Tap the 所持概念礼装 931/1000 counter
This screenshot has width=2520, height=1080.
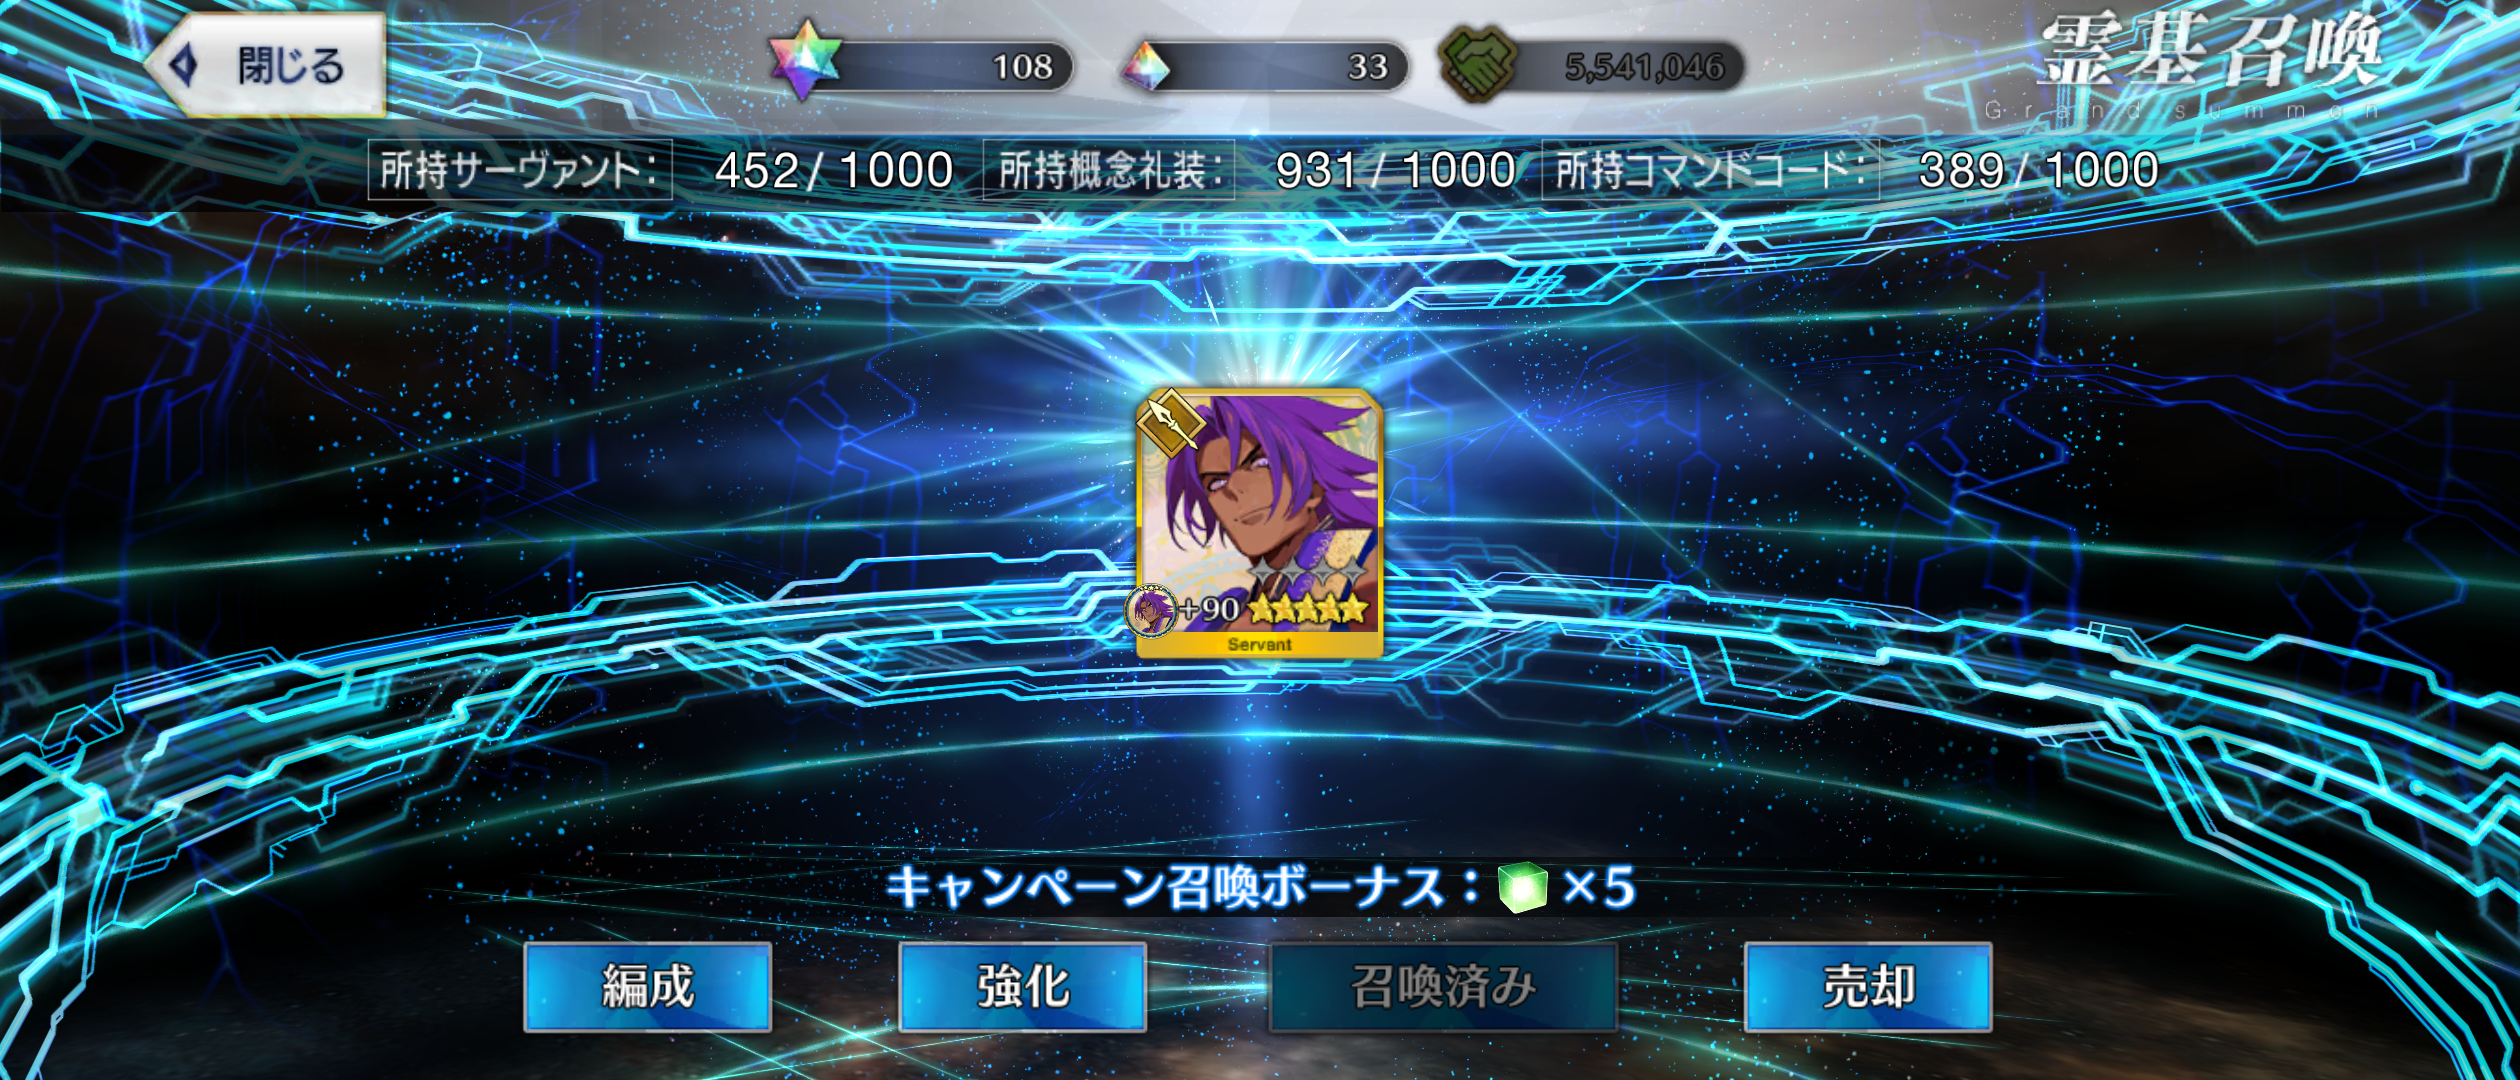pos(1395,170)
